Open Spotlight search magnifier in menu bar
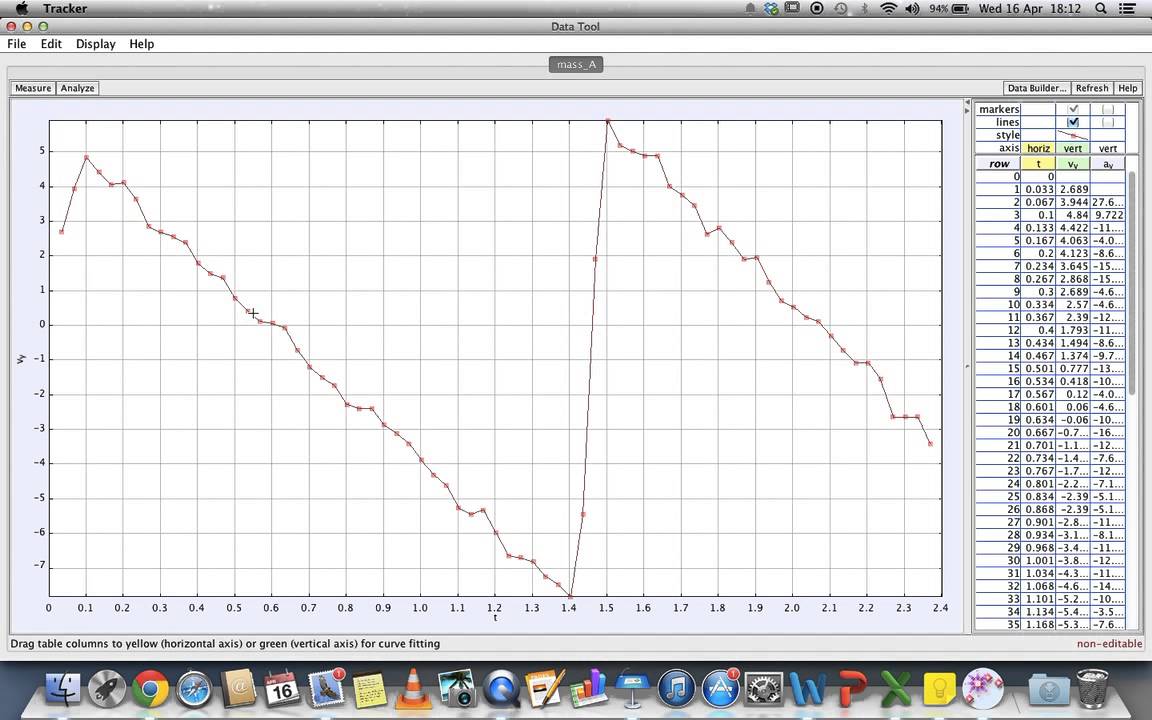The height and width of the screenshot is (720, 1152). 1101,8
